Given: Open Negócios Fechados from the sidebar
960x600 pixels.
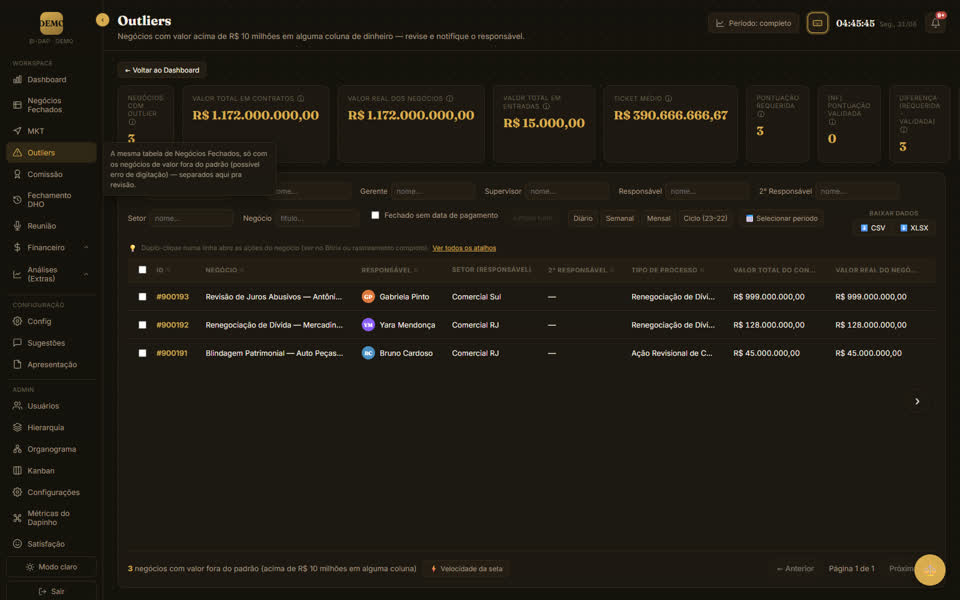Looking at the screenshot, I should (x=44, y=105).
